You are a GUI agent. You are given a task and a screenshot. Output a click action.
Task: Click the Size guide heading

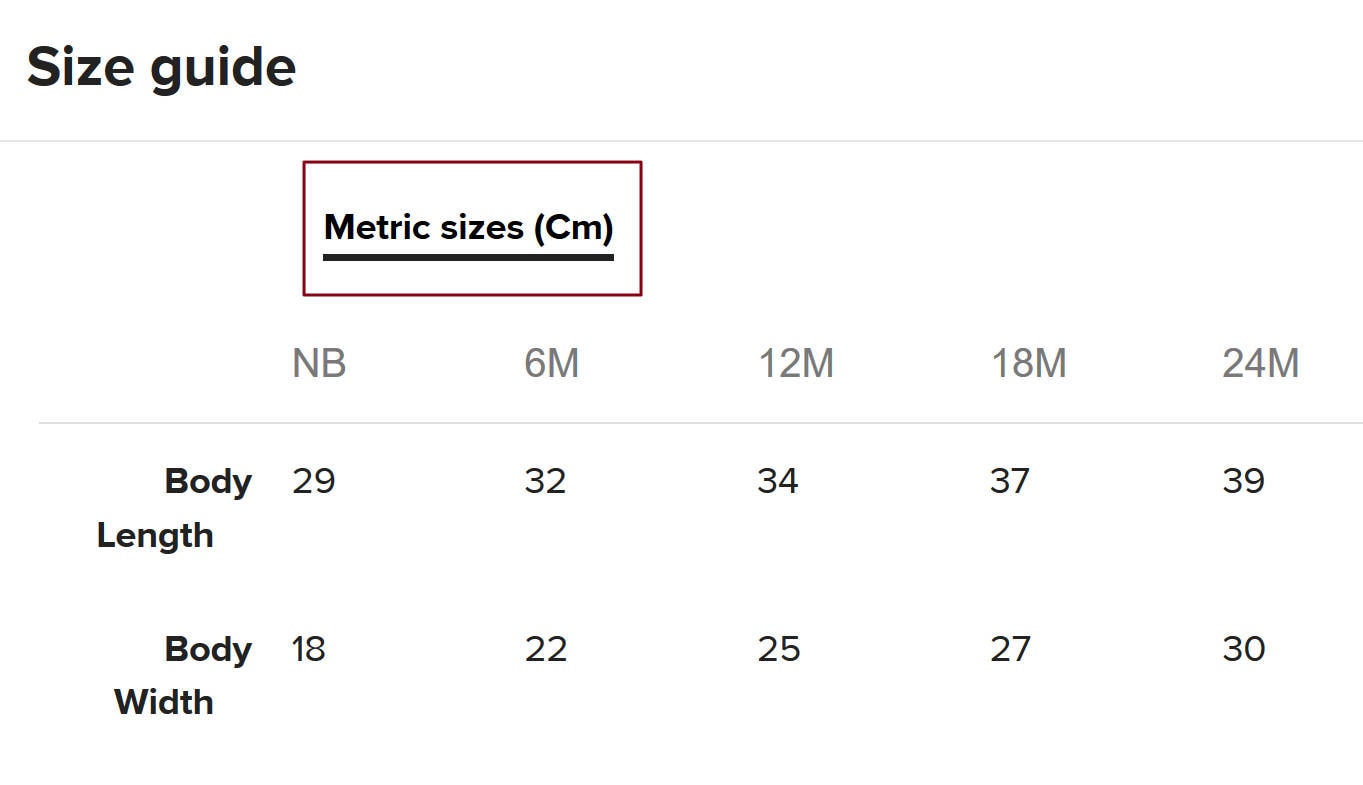pyautogui.click(x=161, y=68)
